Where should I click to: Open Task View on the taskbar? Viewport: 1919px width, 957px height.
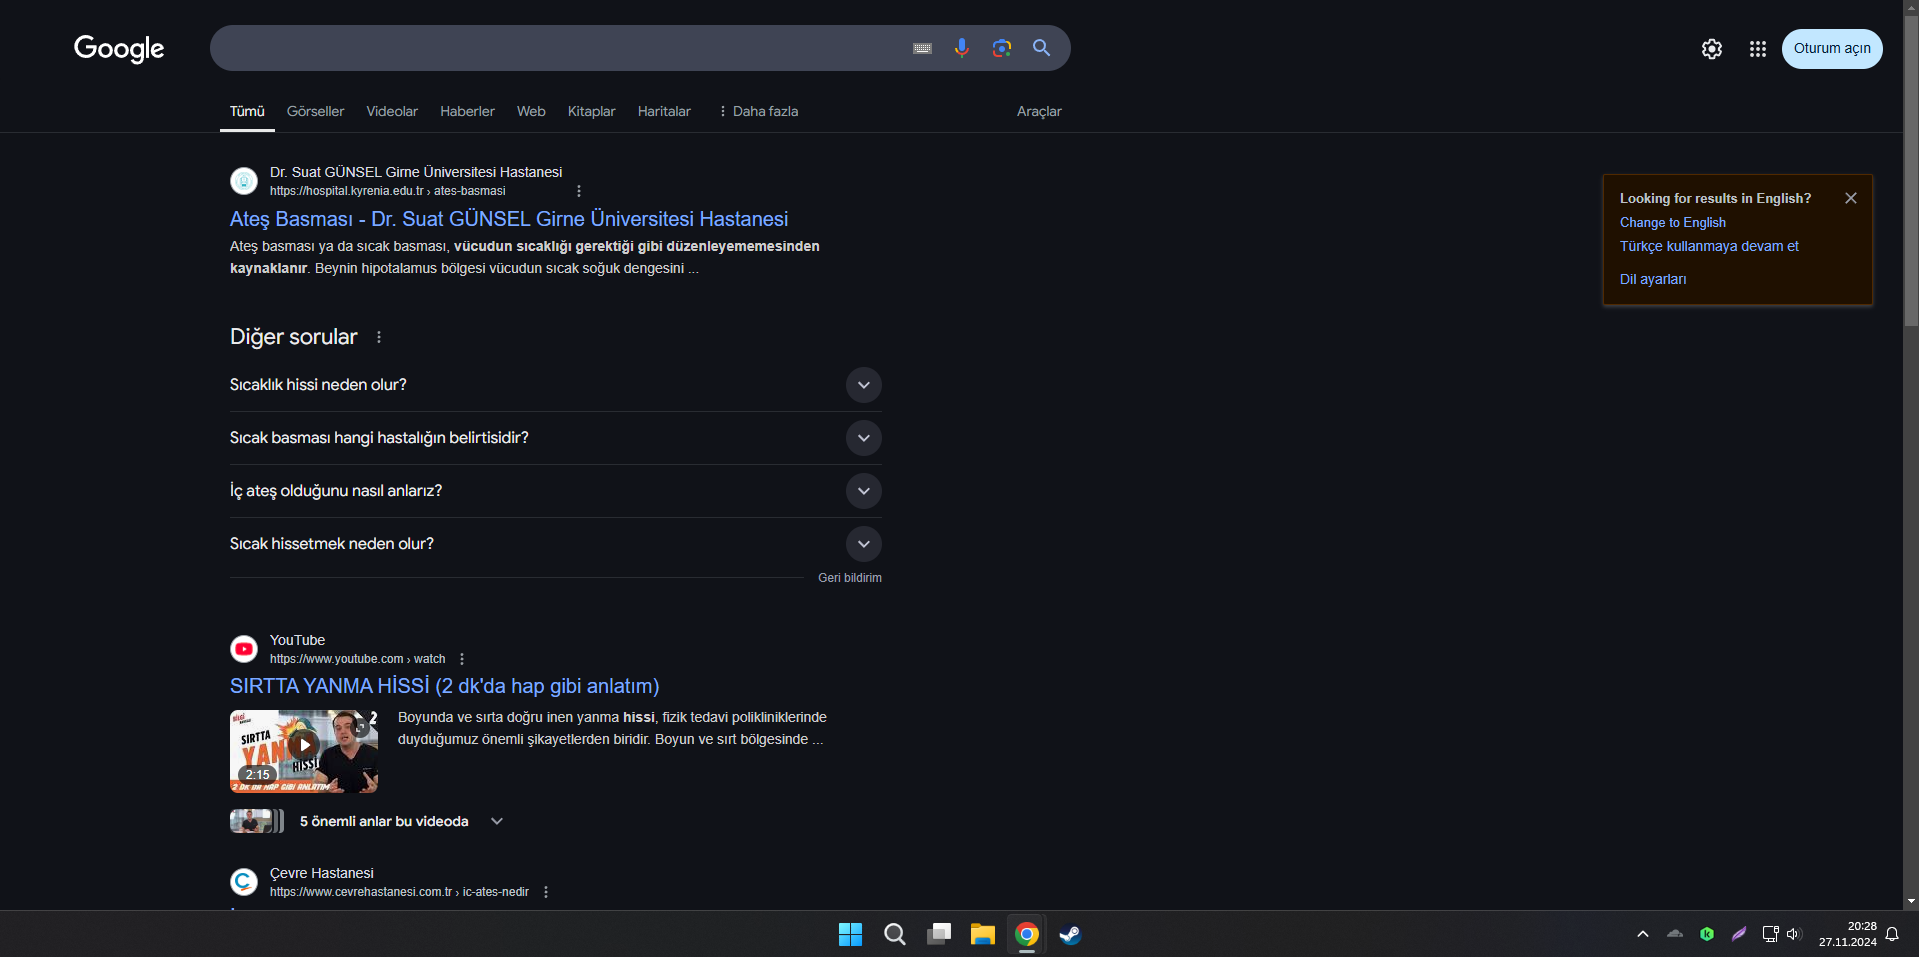tap(939, 934)
